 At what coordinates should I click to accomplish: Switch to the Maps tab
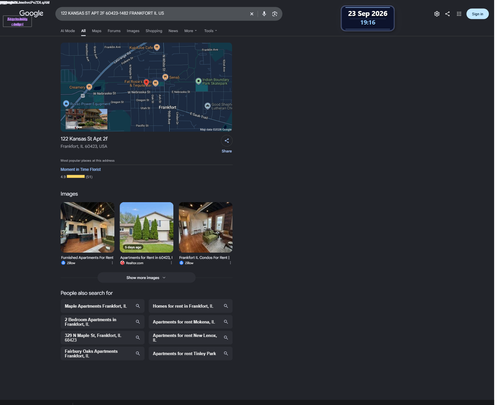click(x=96, y=31)
